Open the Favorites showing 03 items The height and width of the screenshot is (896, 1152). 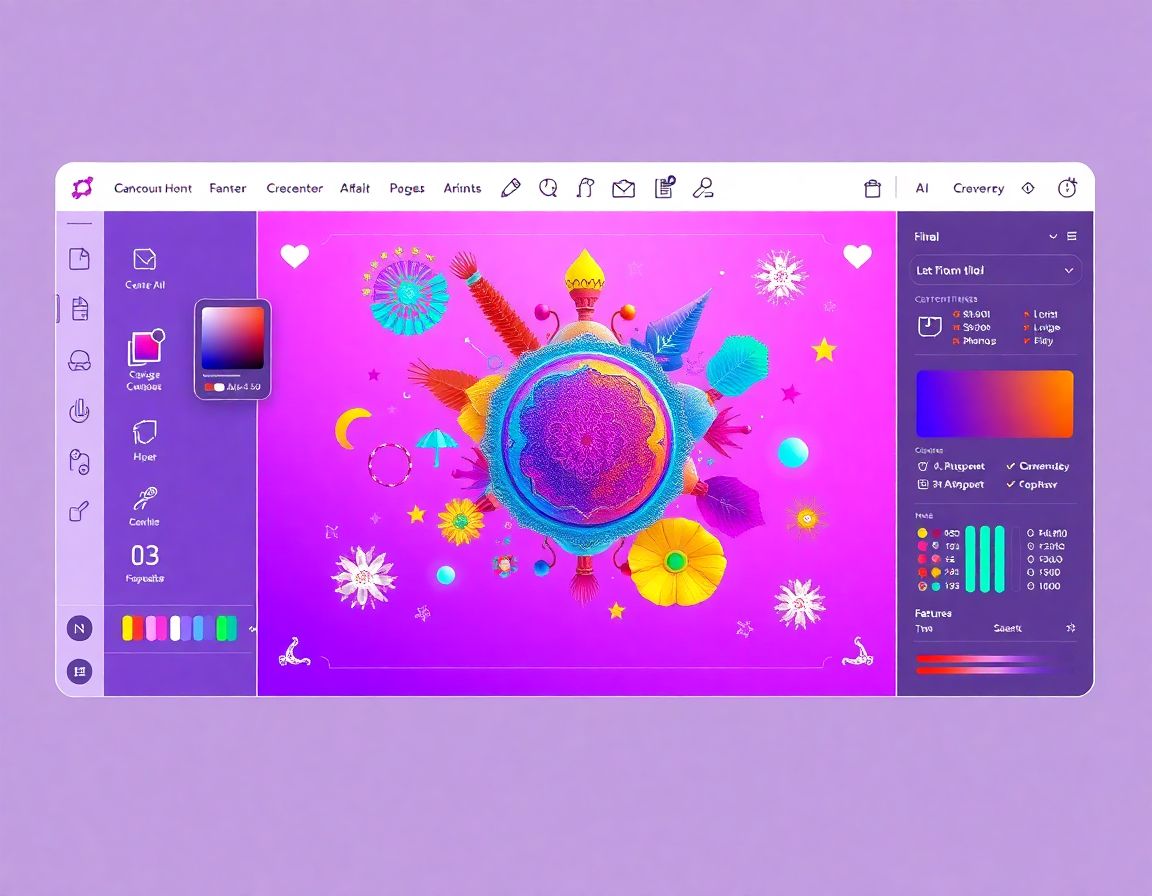coord(143,560)
